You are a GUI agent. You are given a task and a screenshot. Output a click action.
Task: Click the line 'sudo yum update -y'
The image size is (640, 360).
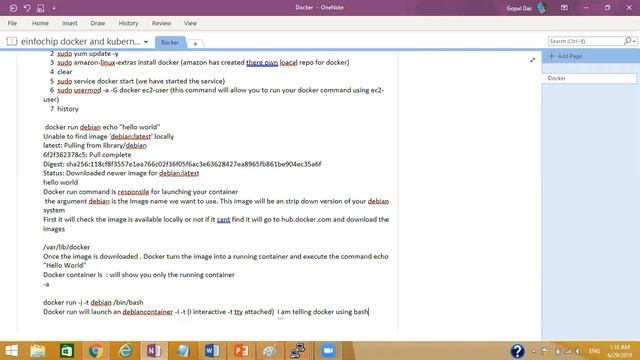tap(88, 53)
